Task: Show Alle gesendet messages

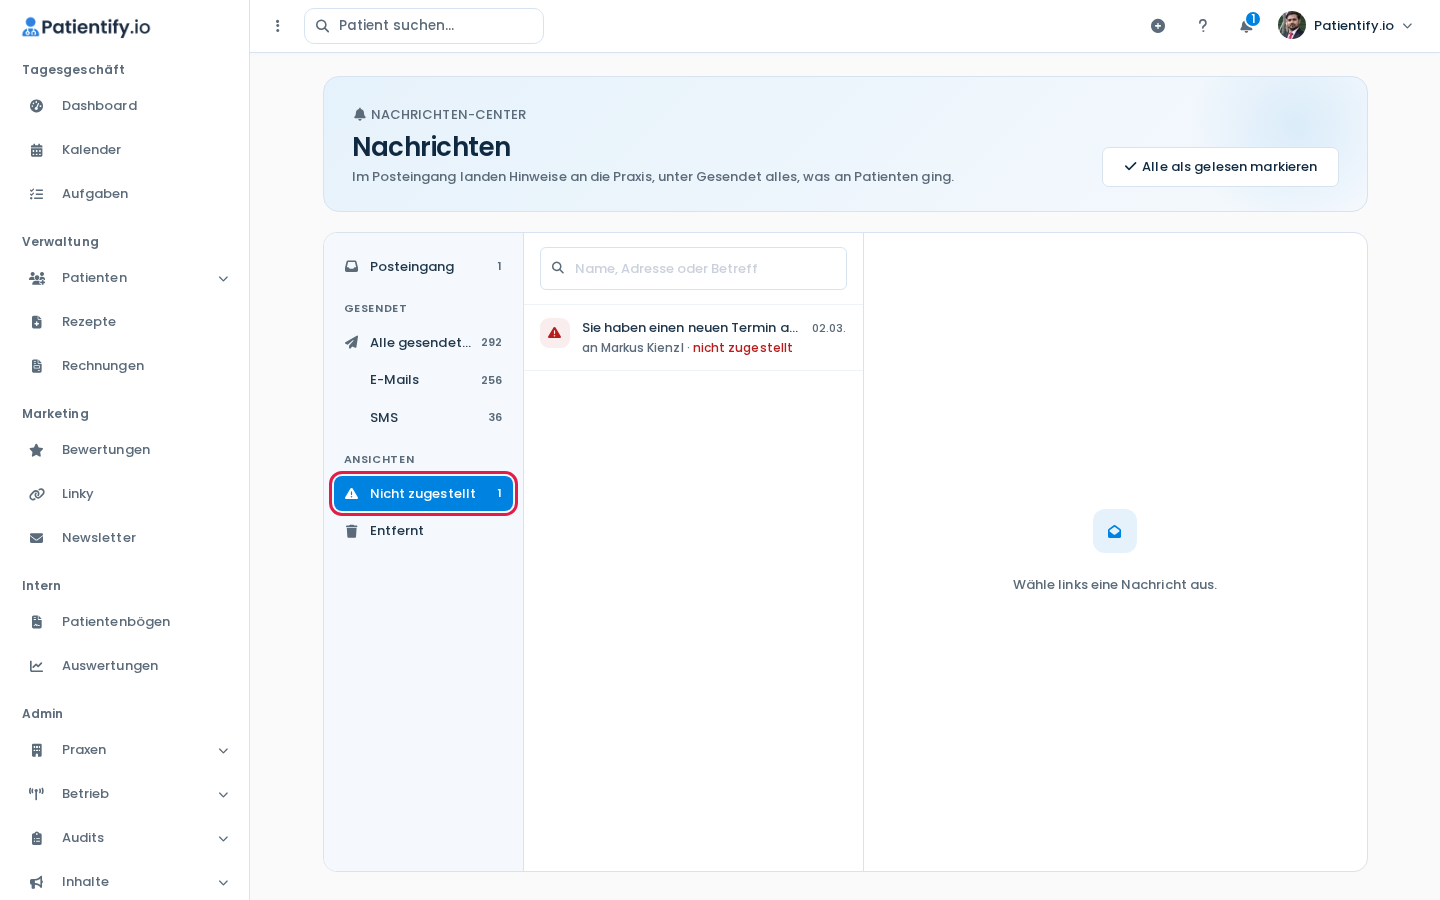Action: pos(423,342)
